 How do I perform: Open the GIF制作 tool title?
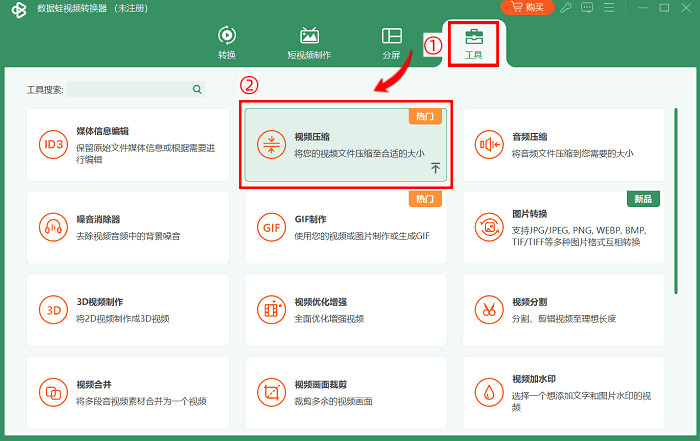[310, 219]
